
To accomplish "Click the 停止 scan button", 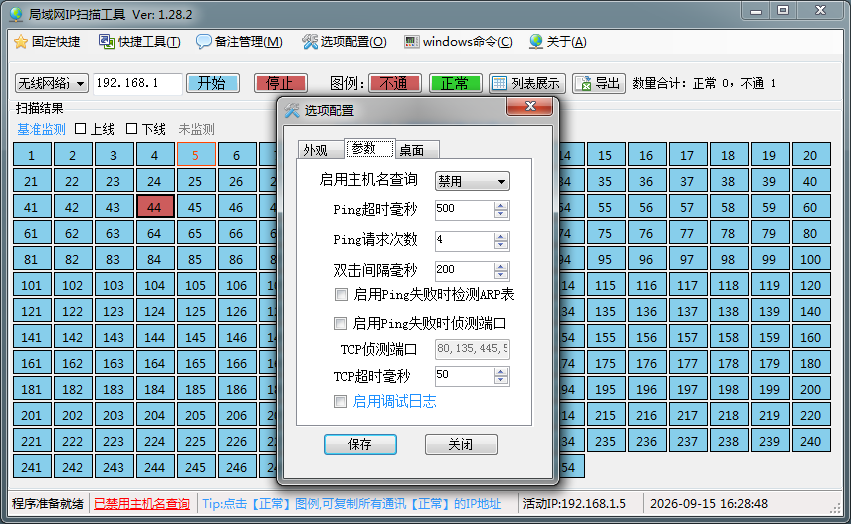I will click(x=281, y=83).
